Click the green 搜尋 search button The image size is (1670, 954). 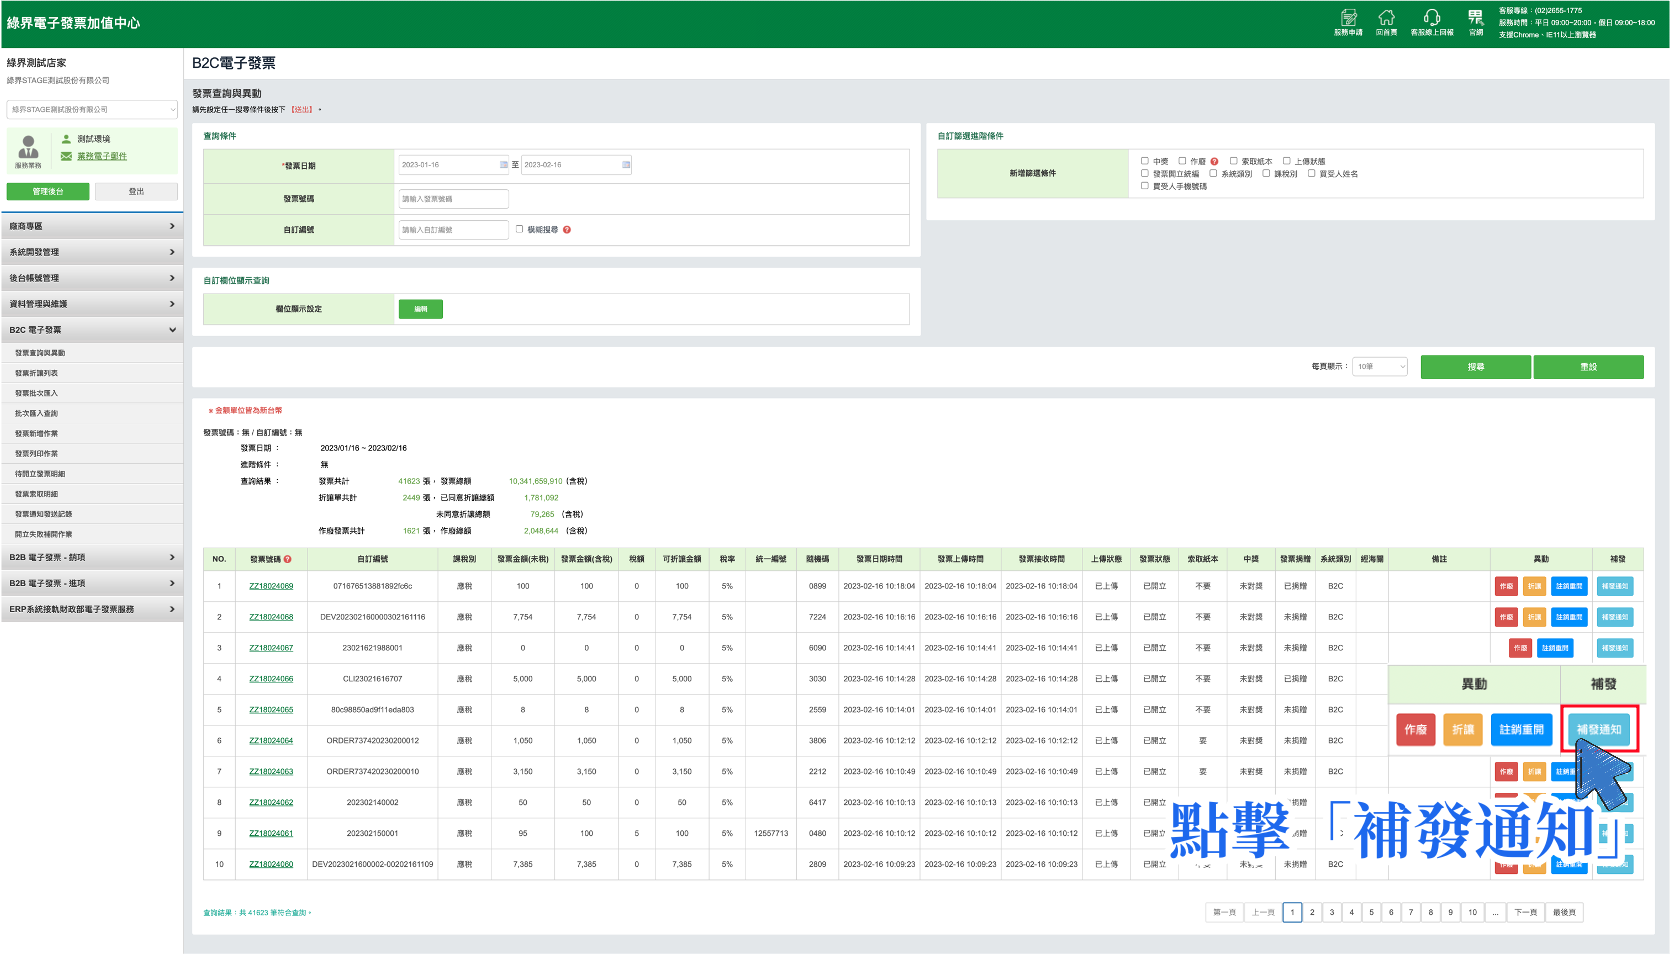(x=1476, y=367)
